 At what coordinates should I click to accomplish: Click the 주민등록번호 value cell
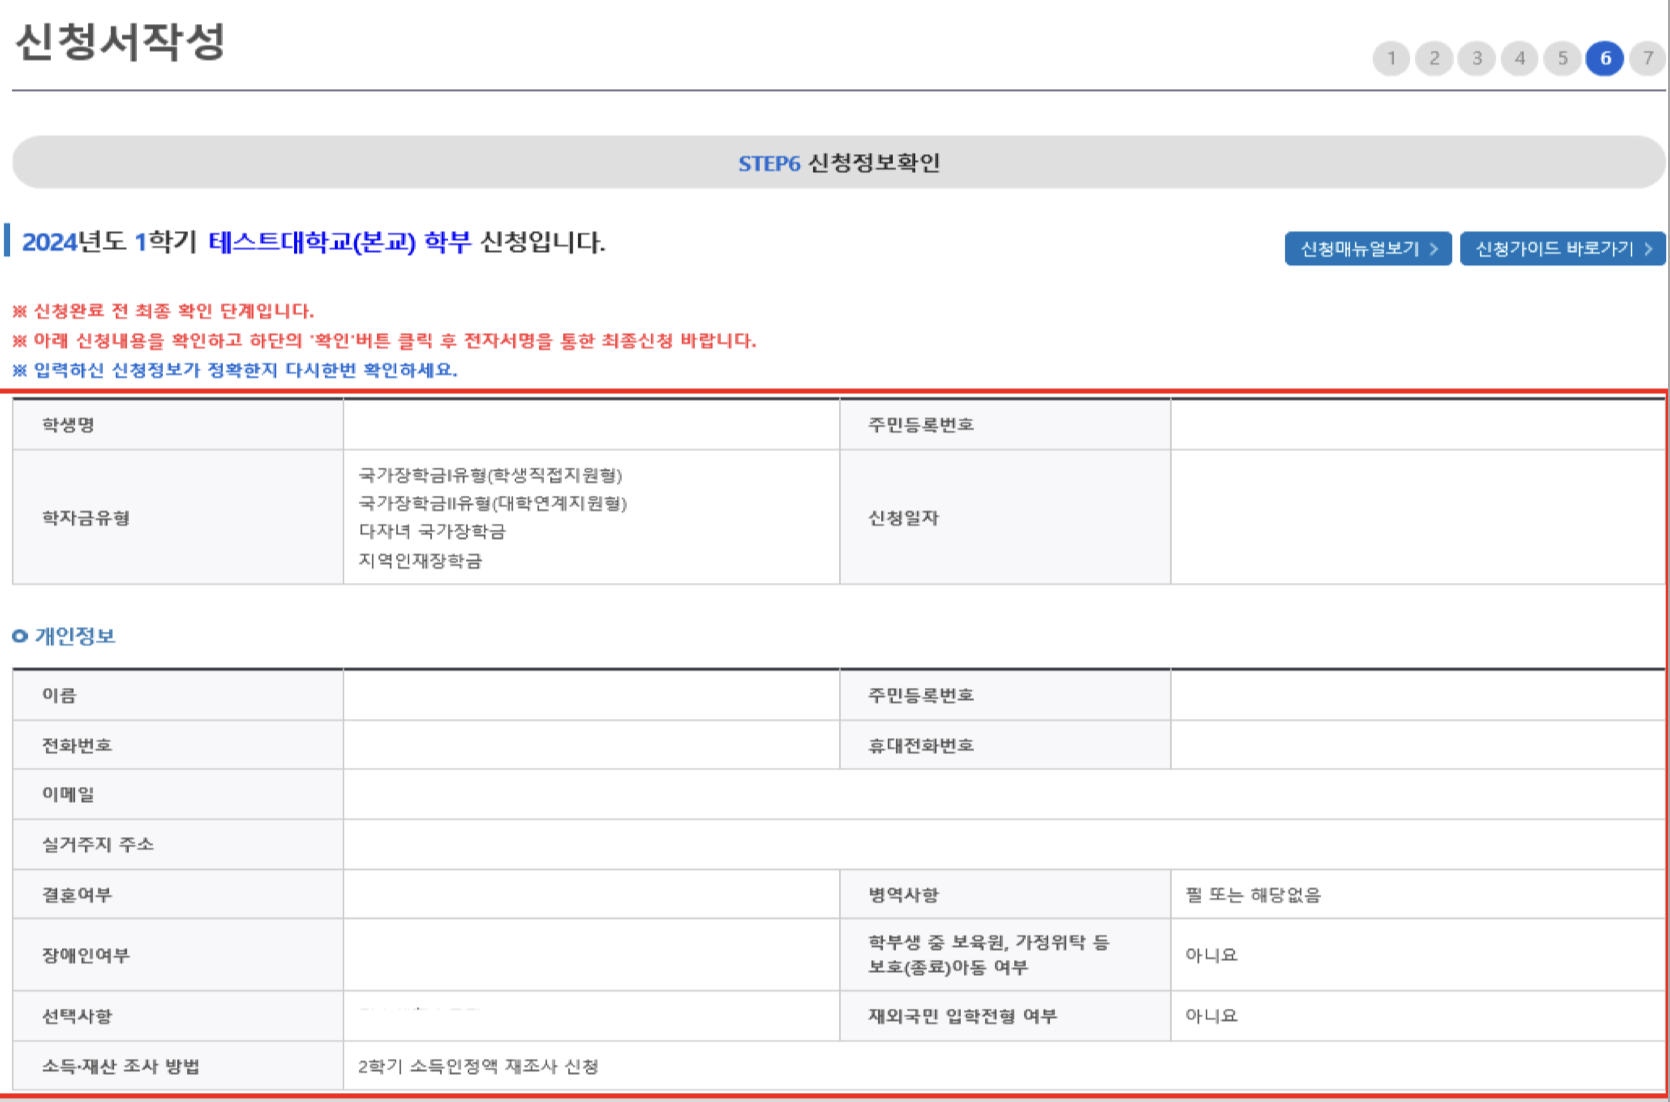tap(1420, 424)
